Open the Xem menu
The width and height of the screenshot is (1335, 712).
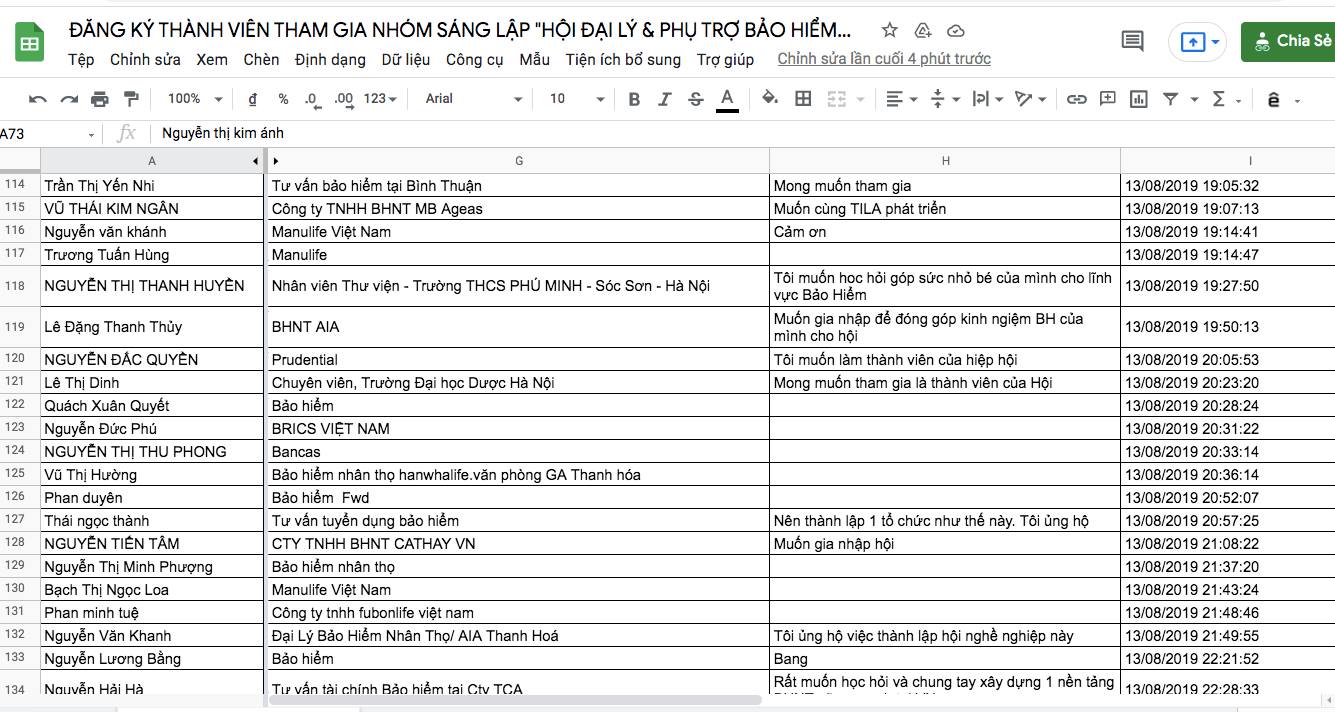tap(212, 59)
